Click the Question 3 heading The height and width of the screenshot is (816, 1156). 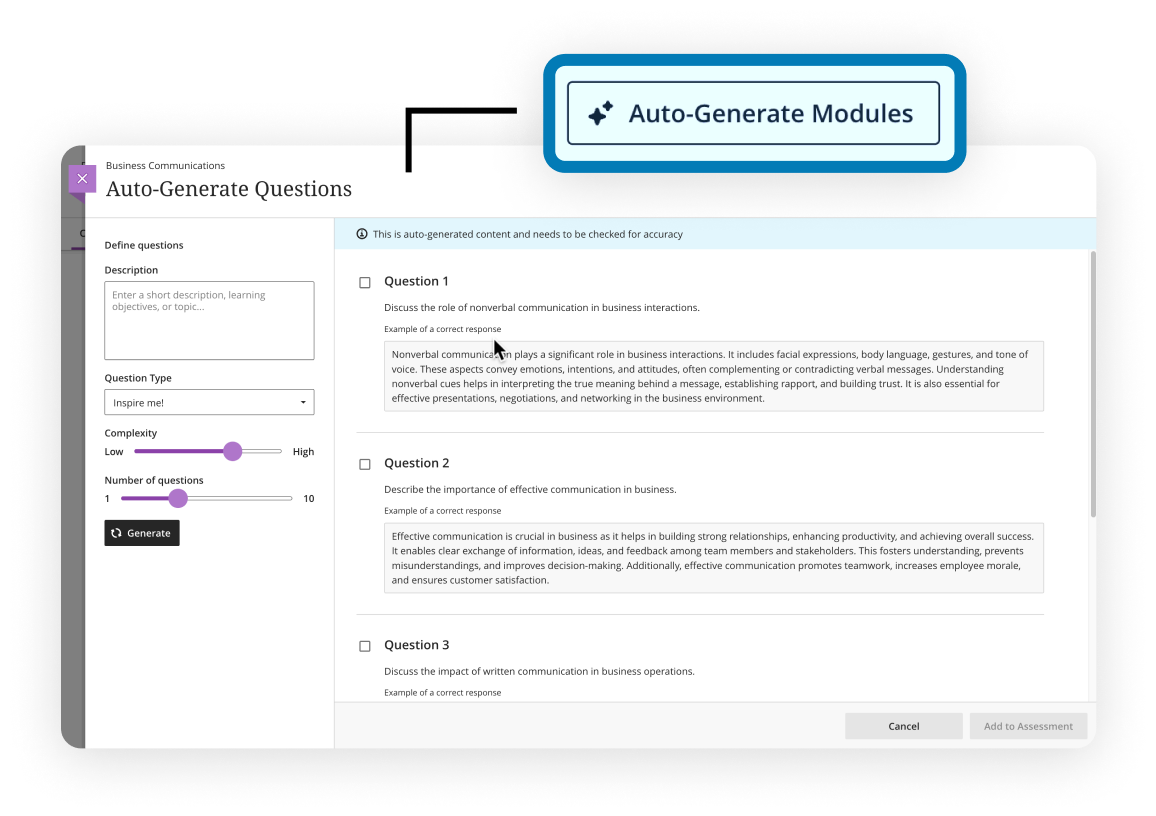(x=416, y=645)
